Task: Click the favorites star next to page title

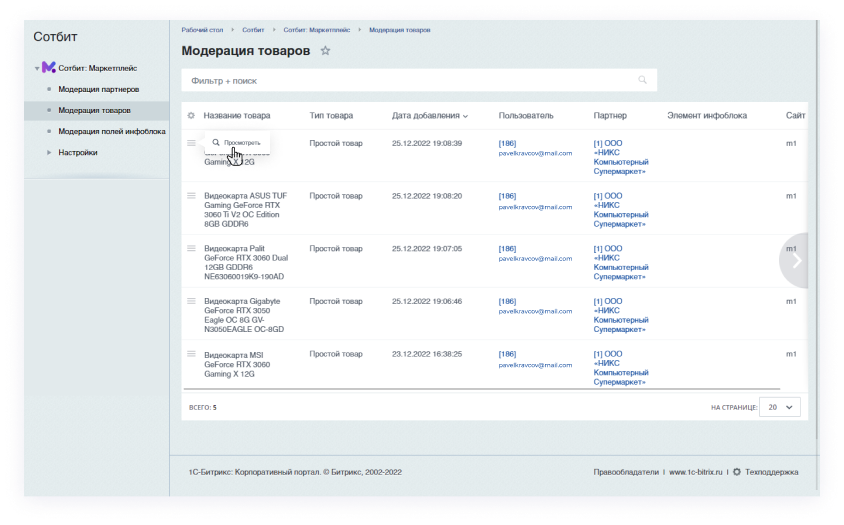Action: (x=325, y=51)
